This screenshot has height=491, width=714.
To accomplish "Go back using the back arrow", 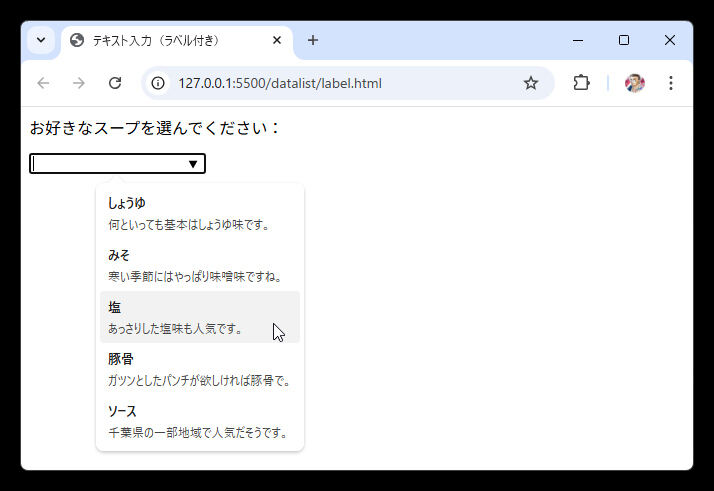I will point(43,83).
